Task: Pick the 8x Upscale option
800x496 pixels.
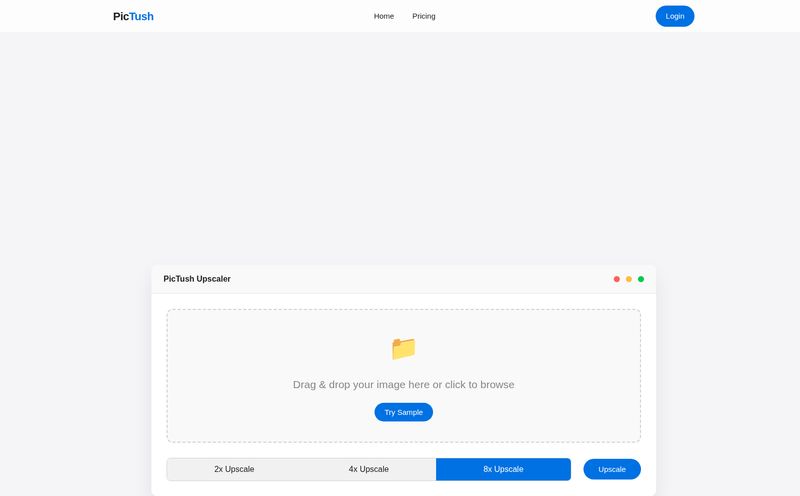Action: (503, 469)
